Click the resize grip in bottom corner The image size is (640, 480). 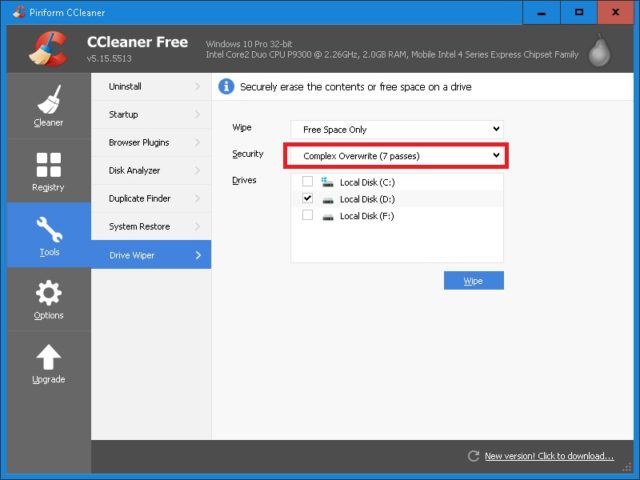(627, 467)
